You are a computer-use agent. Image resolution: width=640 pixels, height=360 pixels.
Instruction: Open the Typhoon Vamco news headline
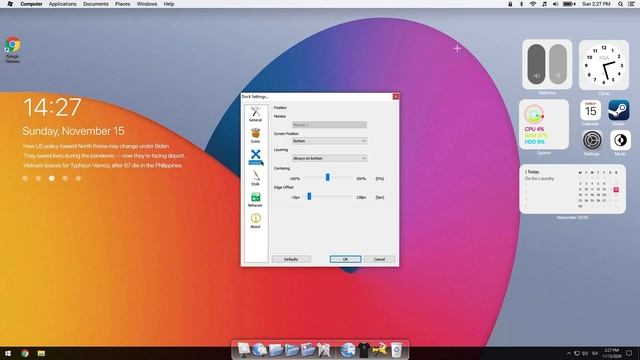(x=102, y=165)
